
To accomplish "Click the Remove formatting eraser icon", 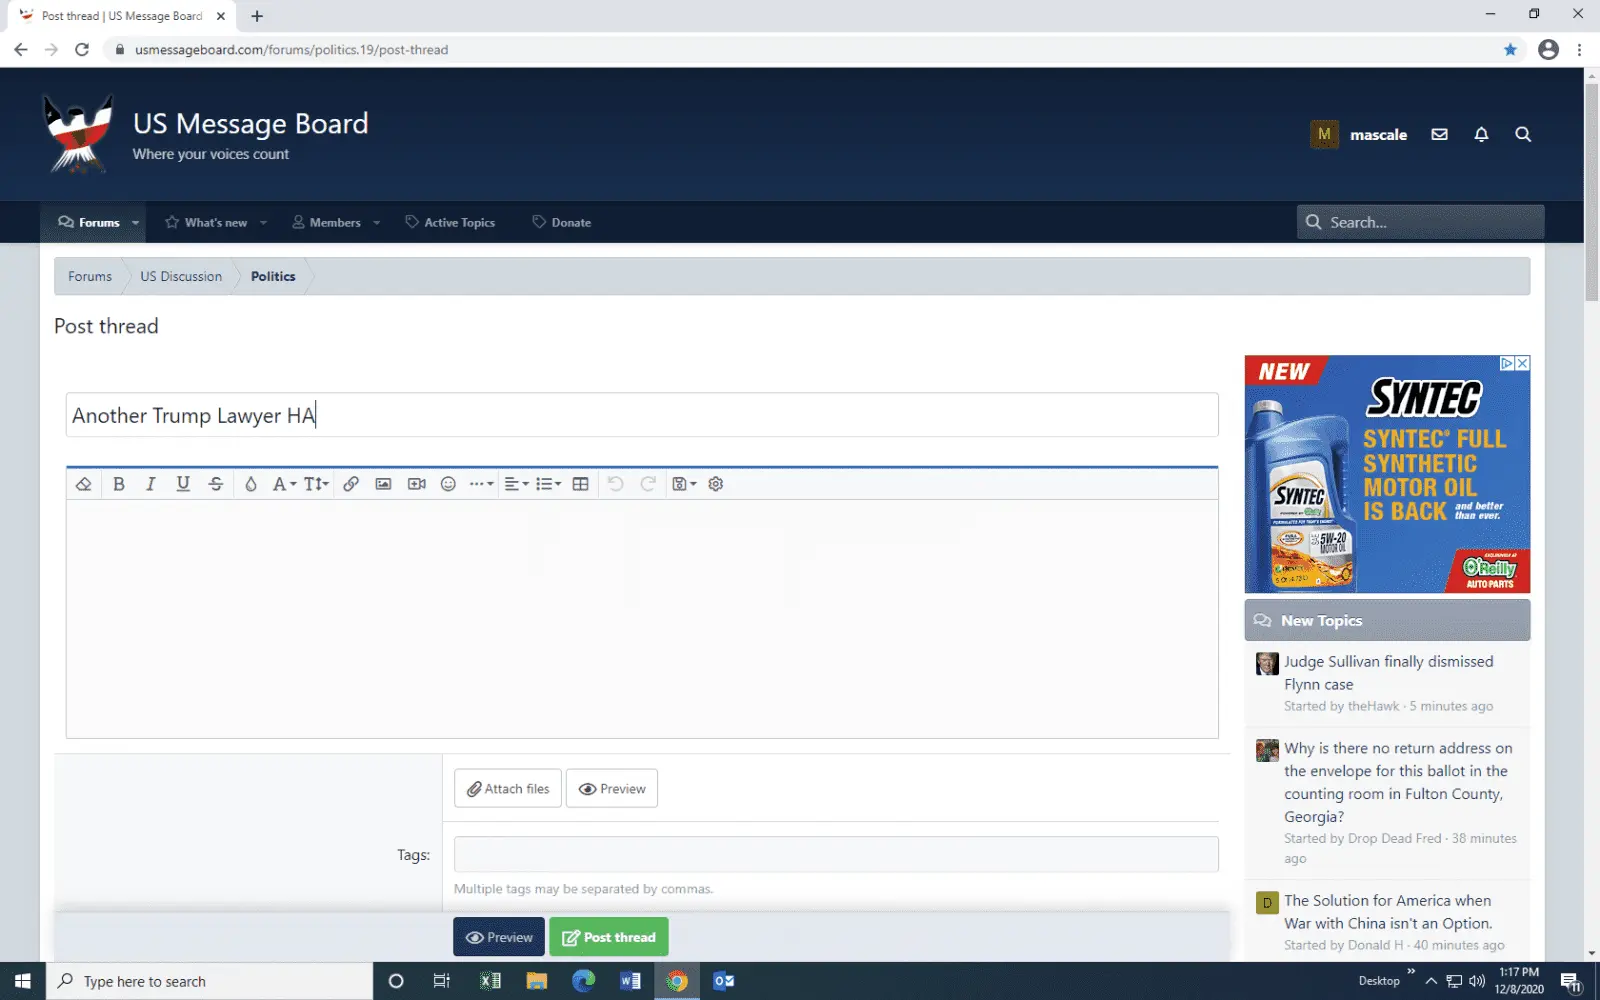I will click(x=83, y=484).
